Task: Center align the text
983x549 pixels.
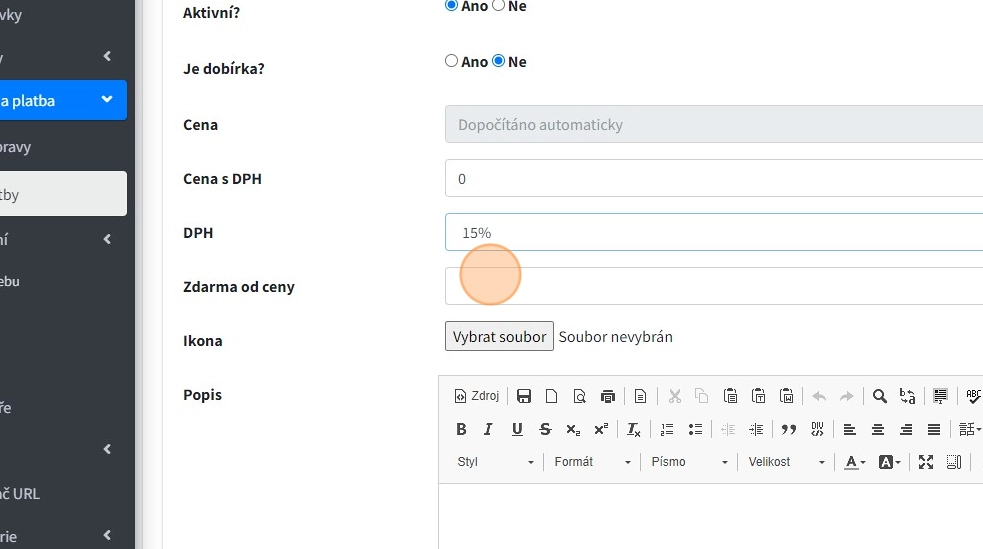Action: (878, 429)
